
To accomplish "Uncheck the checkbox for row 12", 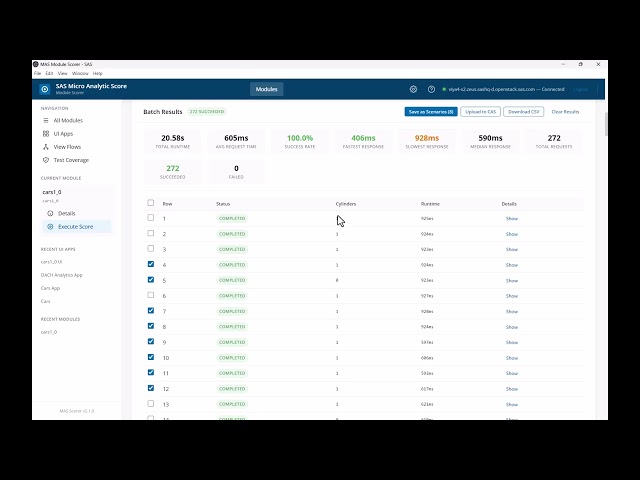I will (x=151, y=388).
